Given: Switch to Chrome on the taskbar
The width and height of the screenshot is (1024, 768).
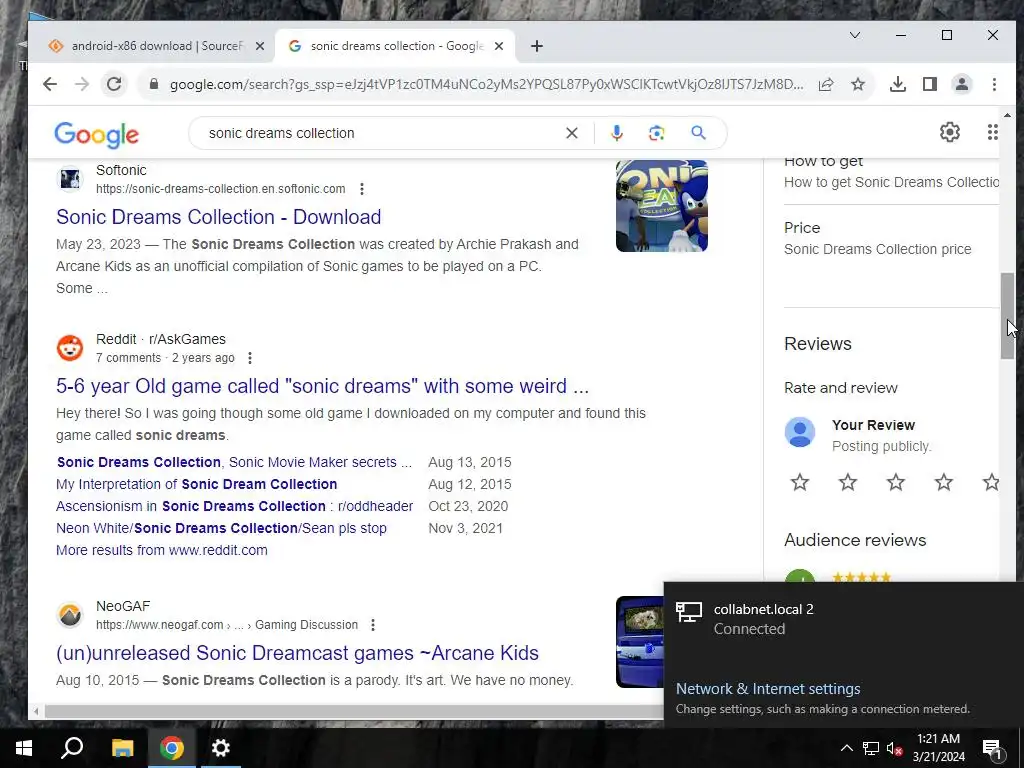Looking at the screenshot, I should (172, 748).
